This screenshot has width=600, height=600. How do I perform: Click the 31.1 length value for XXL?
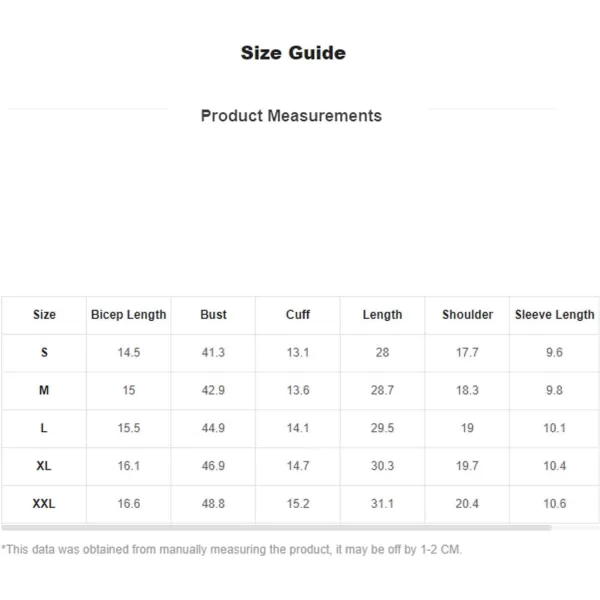click(x=382, y=504)
